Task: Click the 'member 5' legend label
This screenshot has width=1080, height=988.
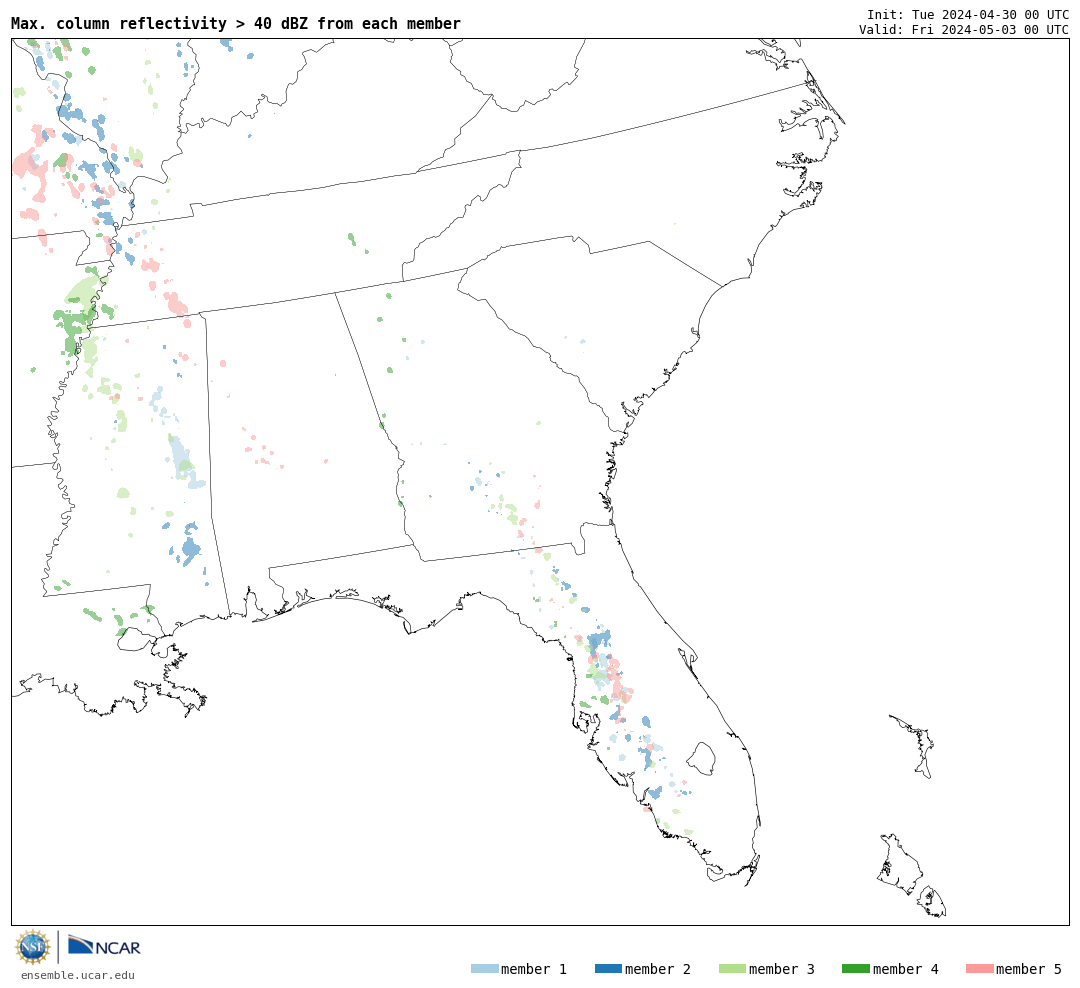Action: tap(1029, 969)
